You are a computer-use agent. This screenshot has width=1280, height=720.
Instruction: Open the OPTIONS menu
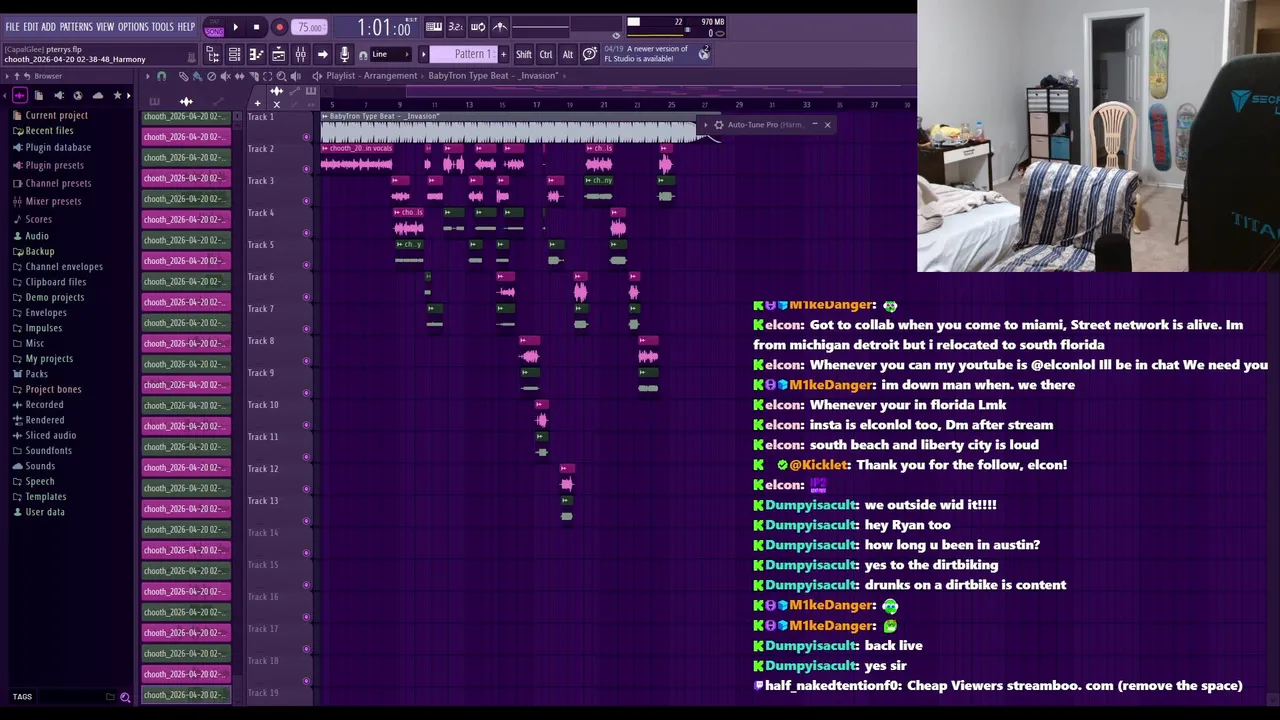(x=133, y=27)
